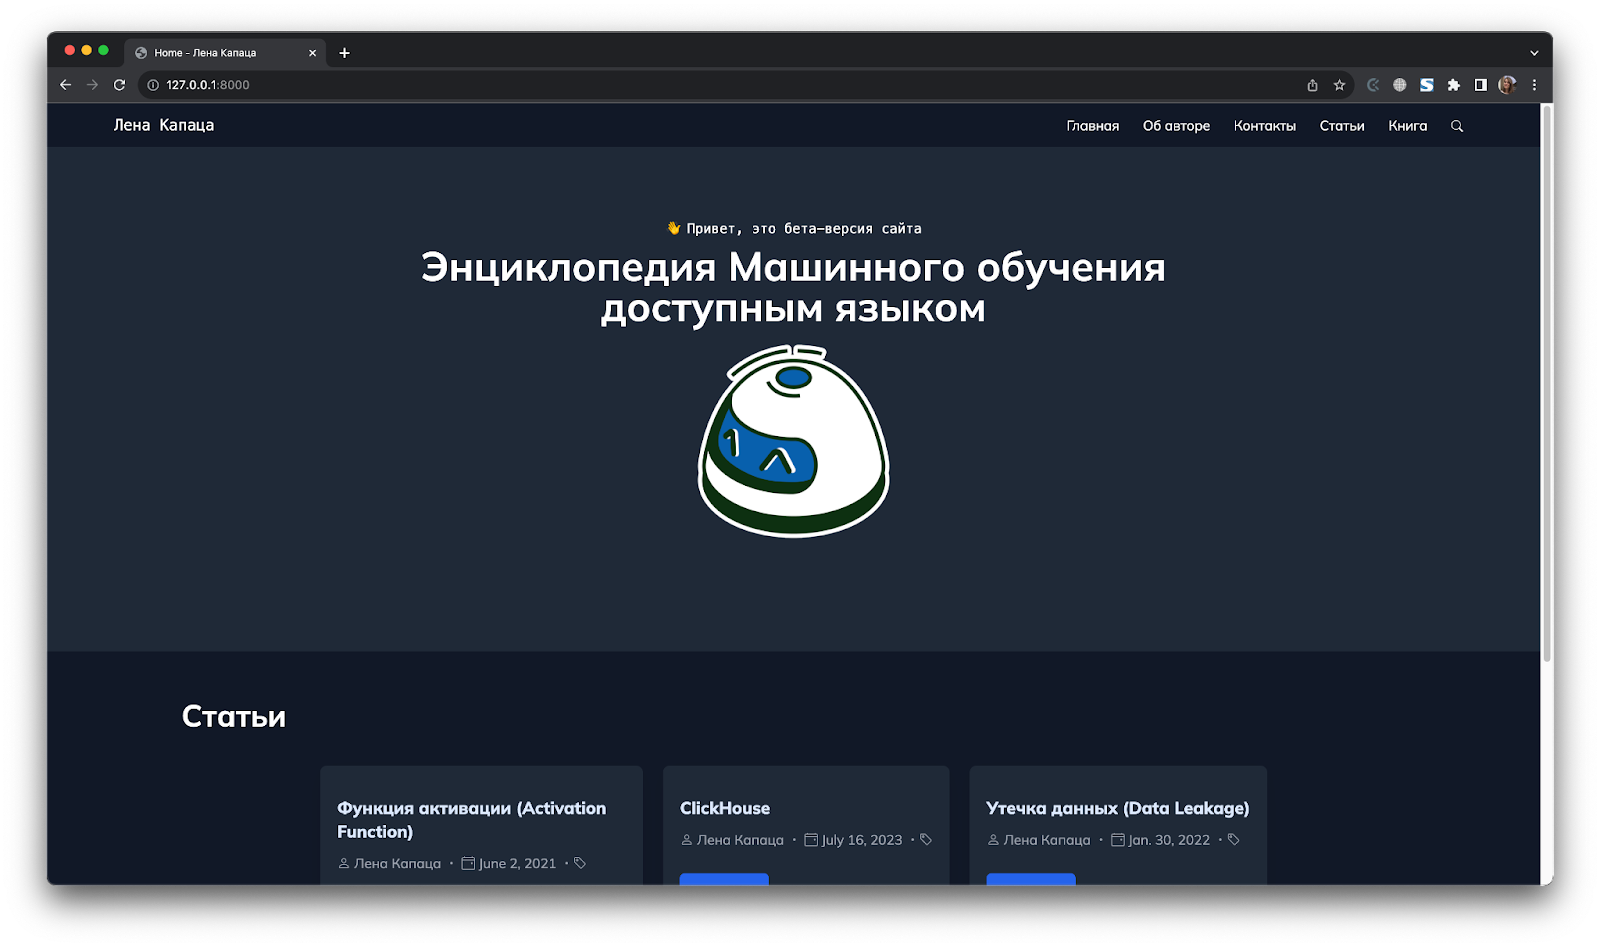The height and width of the screenshot is (947, 1600).
Task: Click the Лена Капаца site logo link
Action: (164, 125)
